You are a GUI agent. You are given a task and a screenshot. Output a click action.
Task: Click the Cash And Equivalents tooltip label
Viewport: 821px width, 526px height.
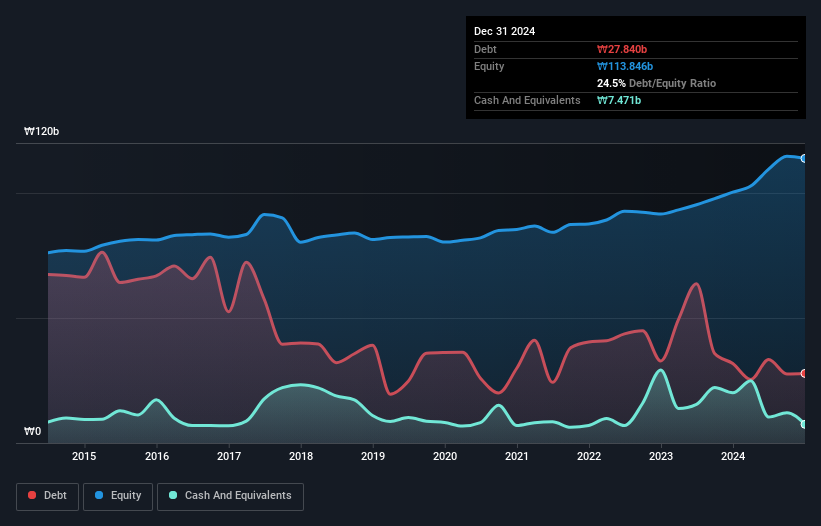coord(527,100)
